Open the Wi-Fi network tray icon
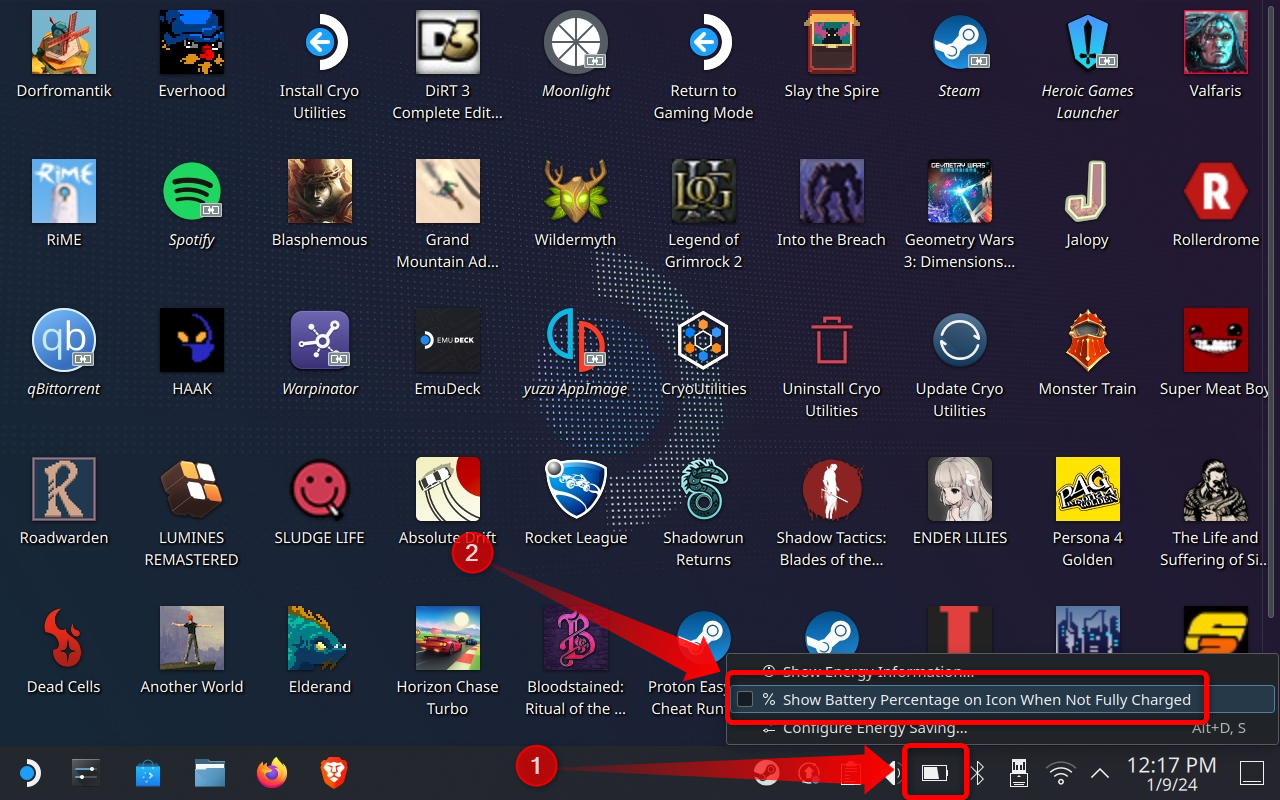Screen dimensions: 1280x800 point(1060,773)
